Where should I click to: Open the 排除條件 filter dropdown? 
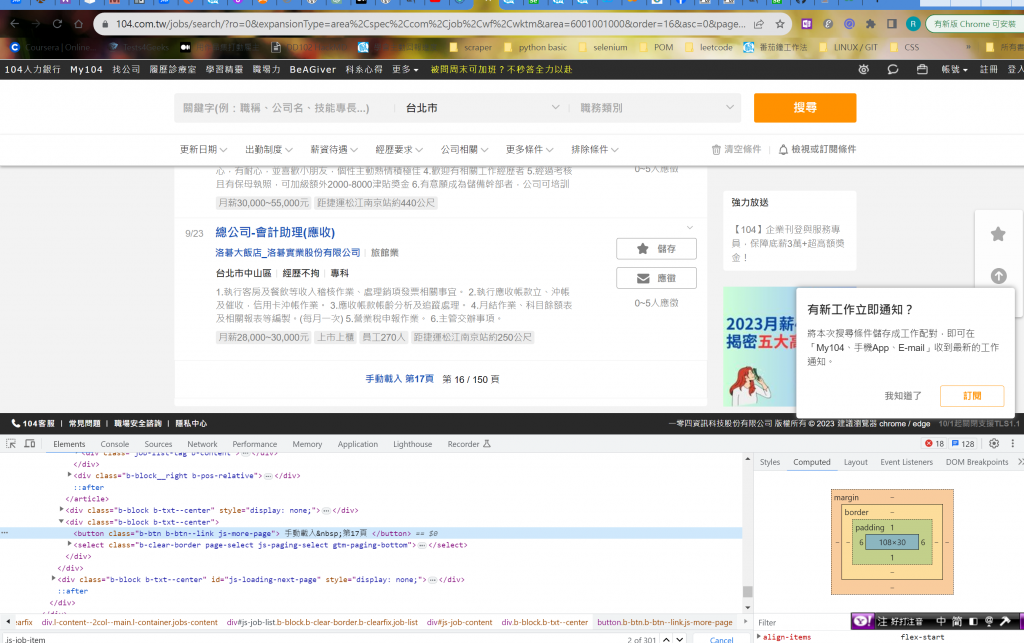(x=596, y=149)
